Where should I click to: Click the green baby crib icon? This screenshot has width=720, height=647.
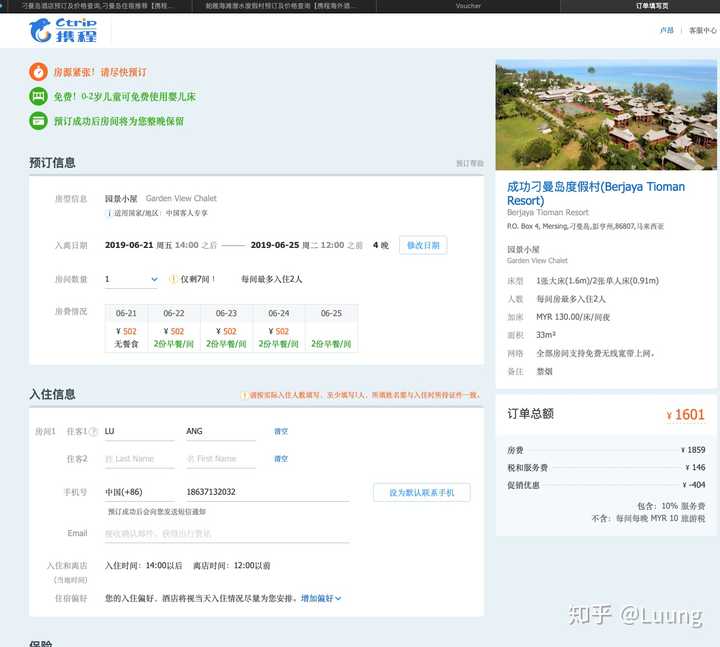(x=39, y=96)
